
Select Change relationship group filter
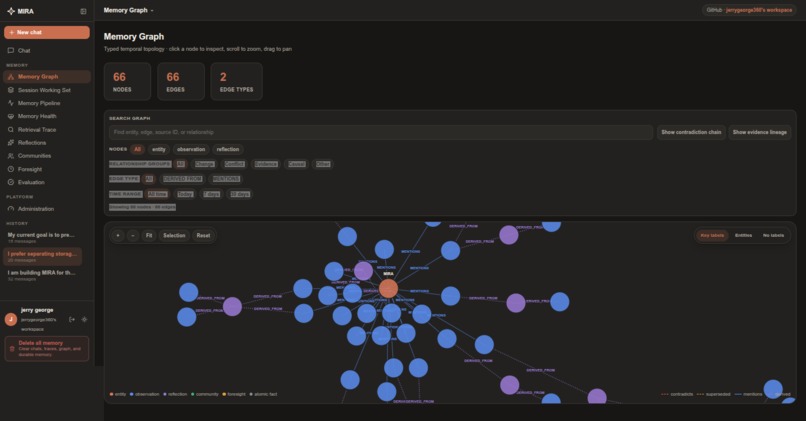pyautogui.click(x=205, y=164)
